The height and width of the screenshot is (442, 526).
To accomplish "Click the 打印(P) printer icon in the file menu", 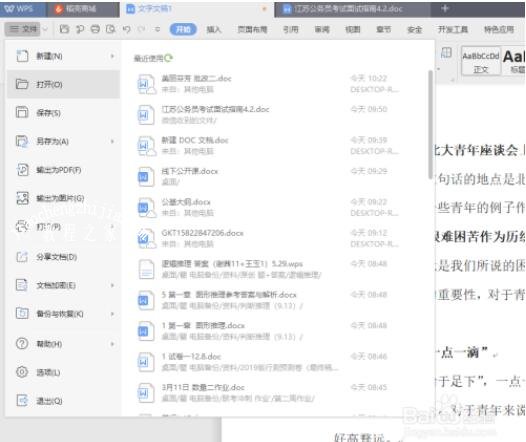I will click(22, 226).
